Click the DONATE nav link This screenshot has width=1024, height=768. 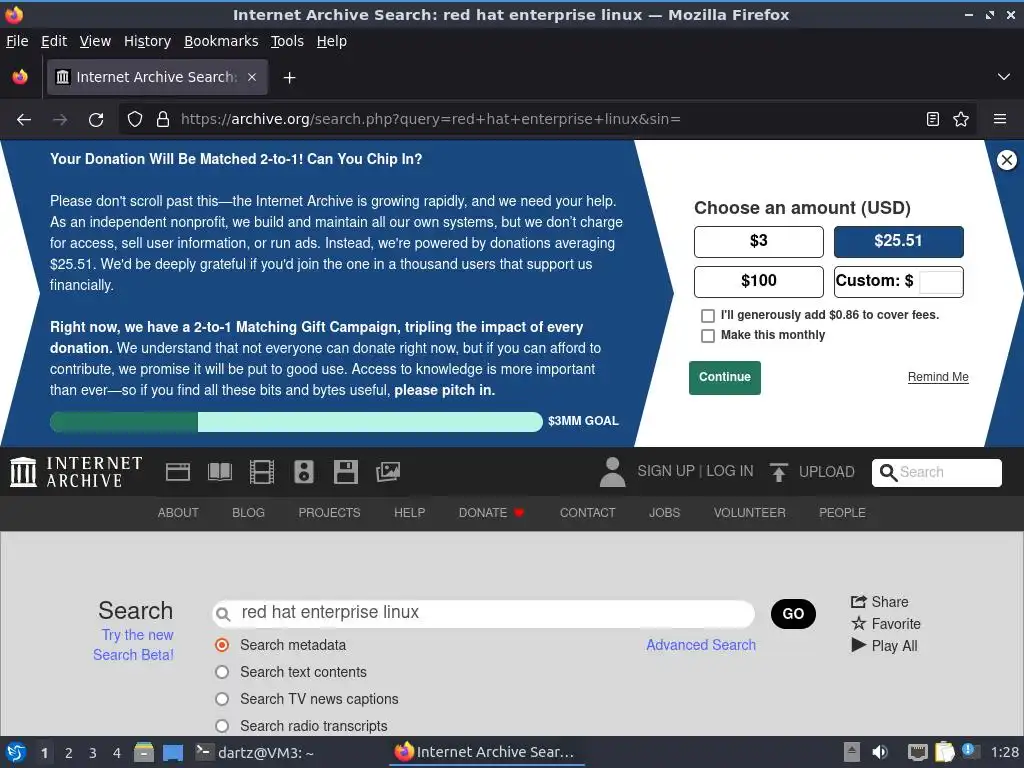tap(491, 513)
